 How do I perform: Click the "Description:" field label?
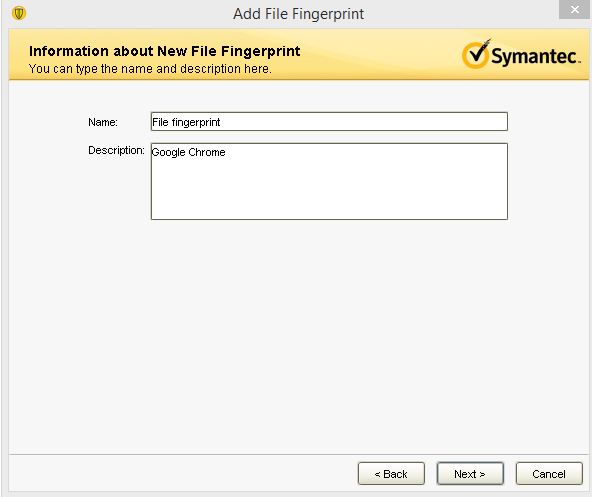116,150
